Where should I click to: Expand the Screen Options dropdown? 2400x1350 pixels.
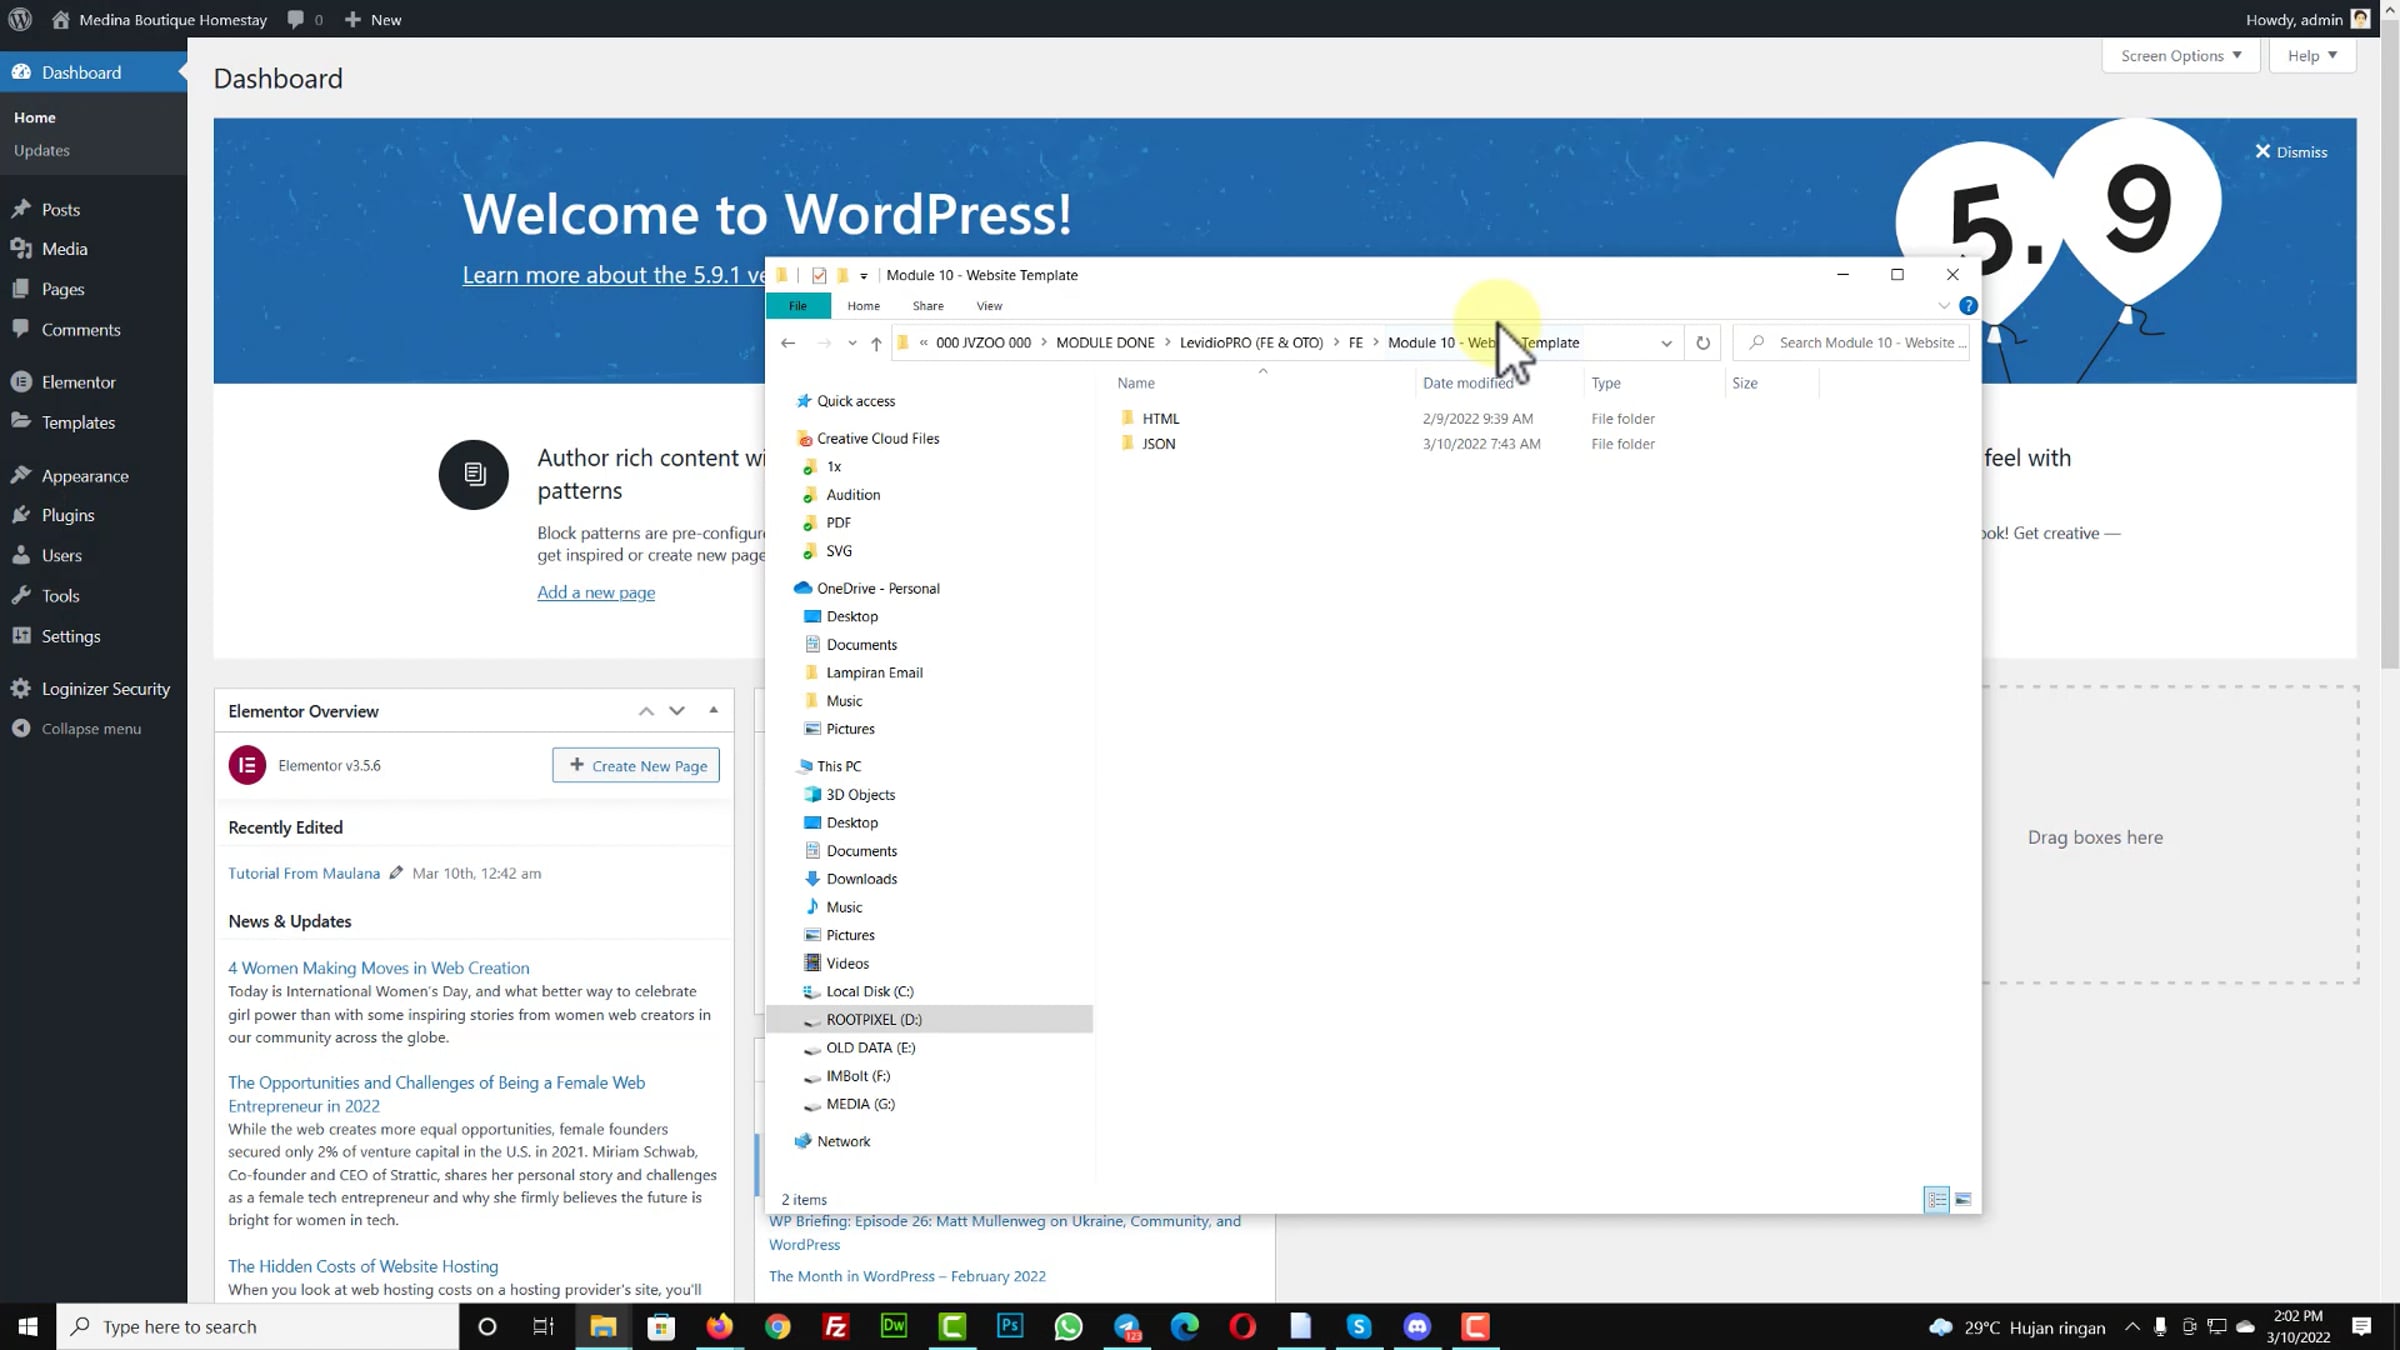2180,56
